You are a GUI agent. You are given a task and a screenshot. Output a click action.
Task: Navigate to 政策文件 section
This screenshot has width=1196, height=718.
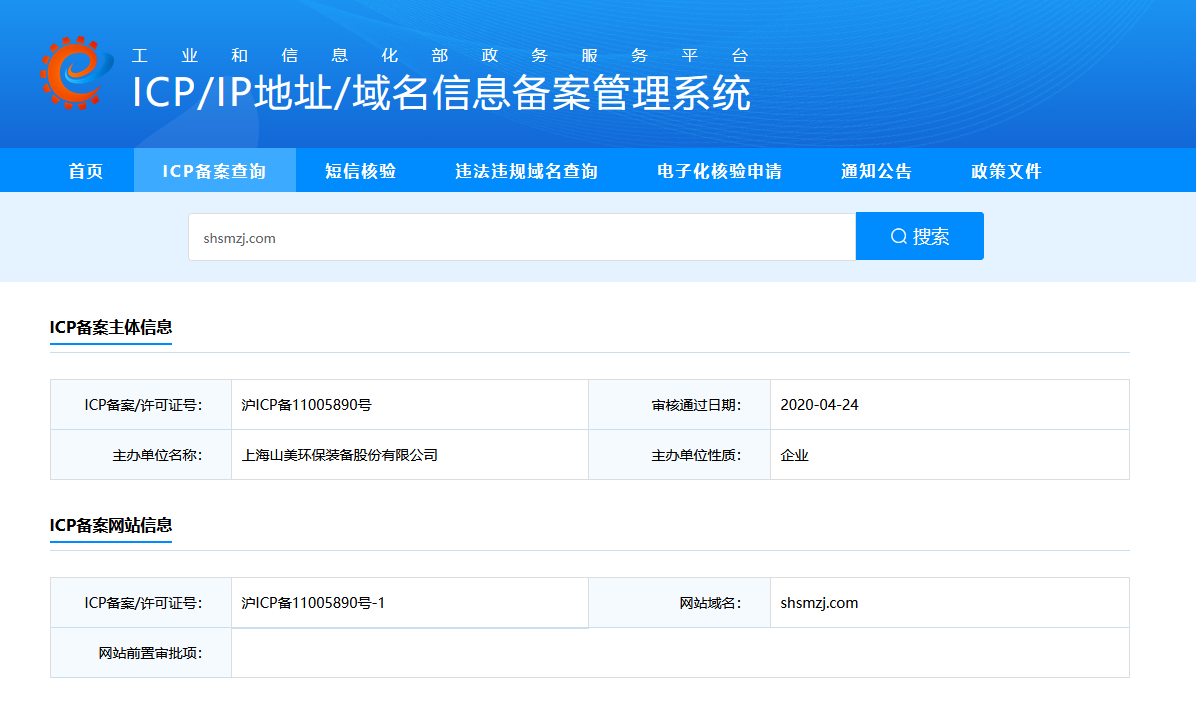pyautogui.click(x=1006, y=171)
